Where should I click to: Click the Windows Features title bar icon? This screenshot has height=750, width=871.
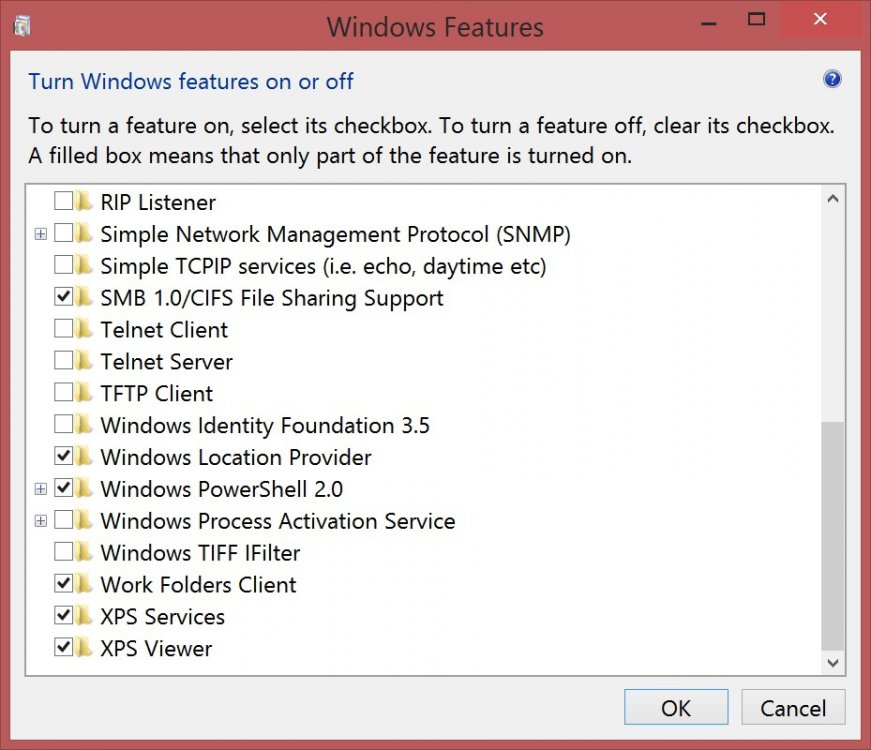pyautogui.click(x=22, y=26)
